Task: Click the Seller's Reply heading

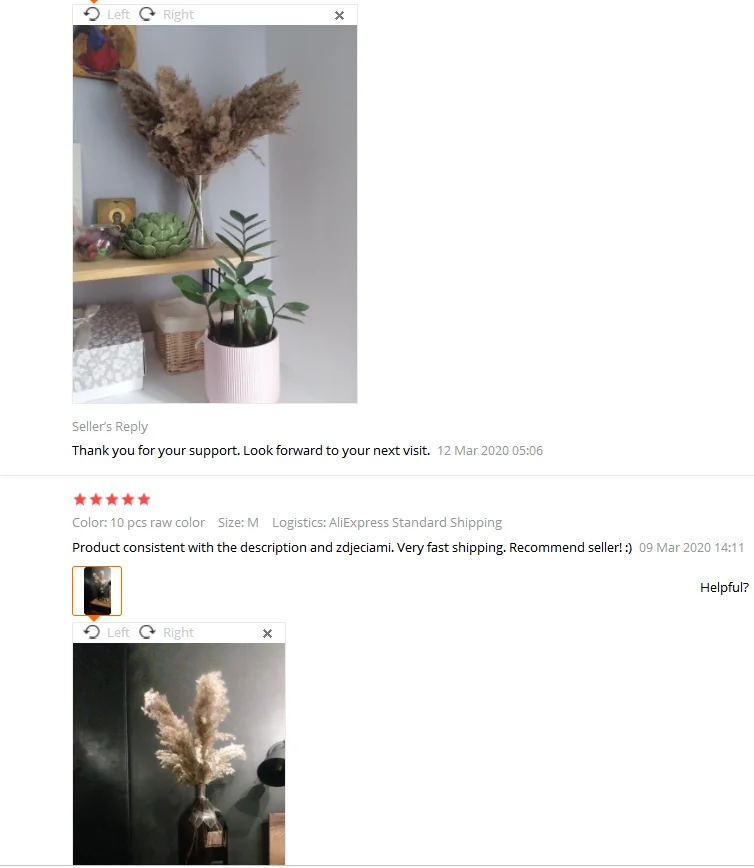Action: click(x=110, y=426)
